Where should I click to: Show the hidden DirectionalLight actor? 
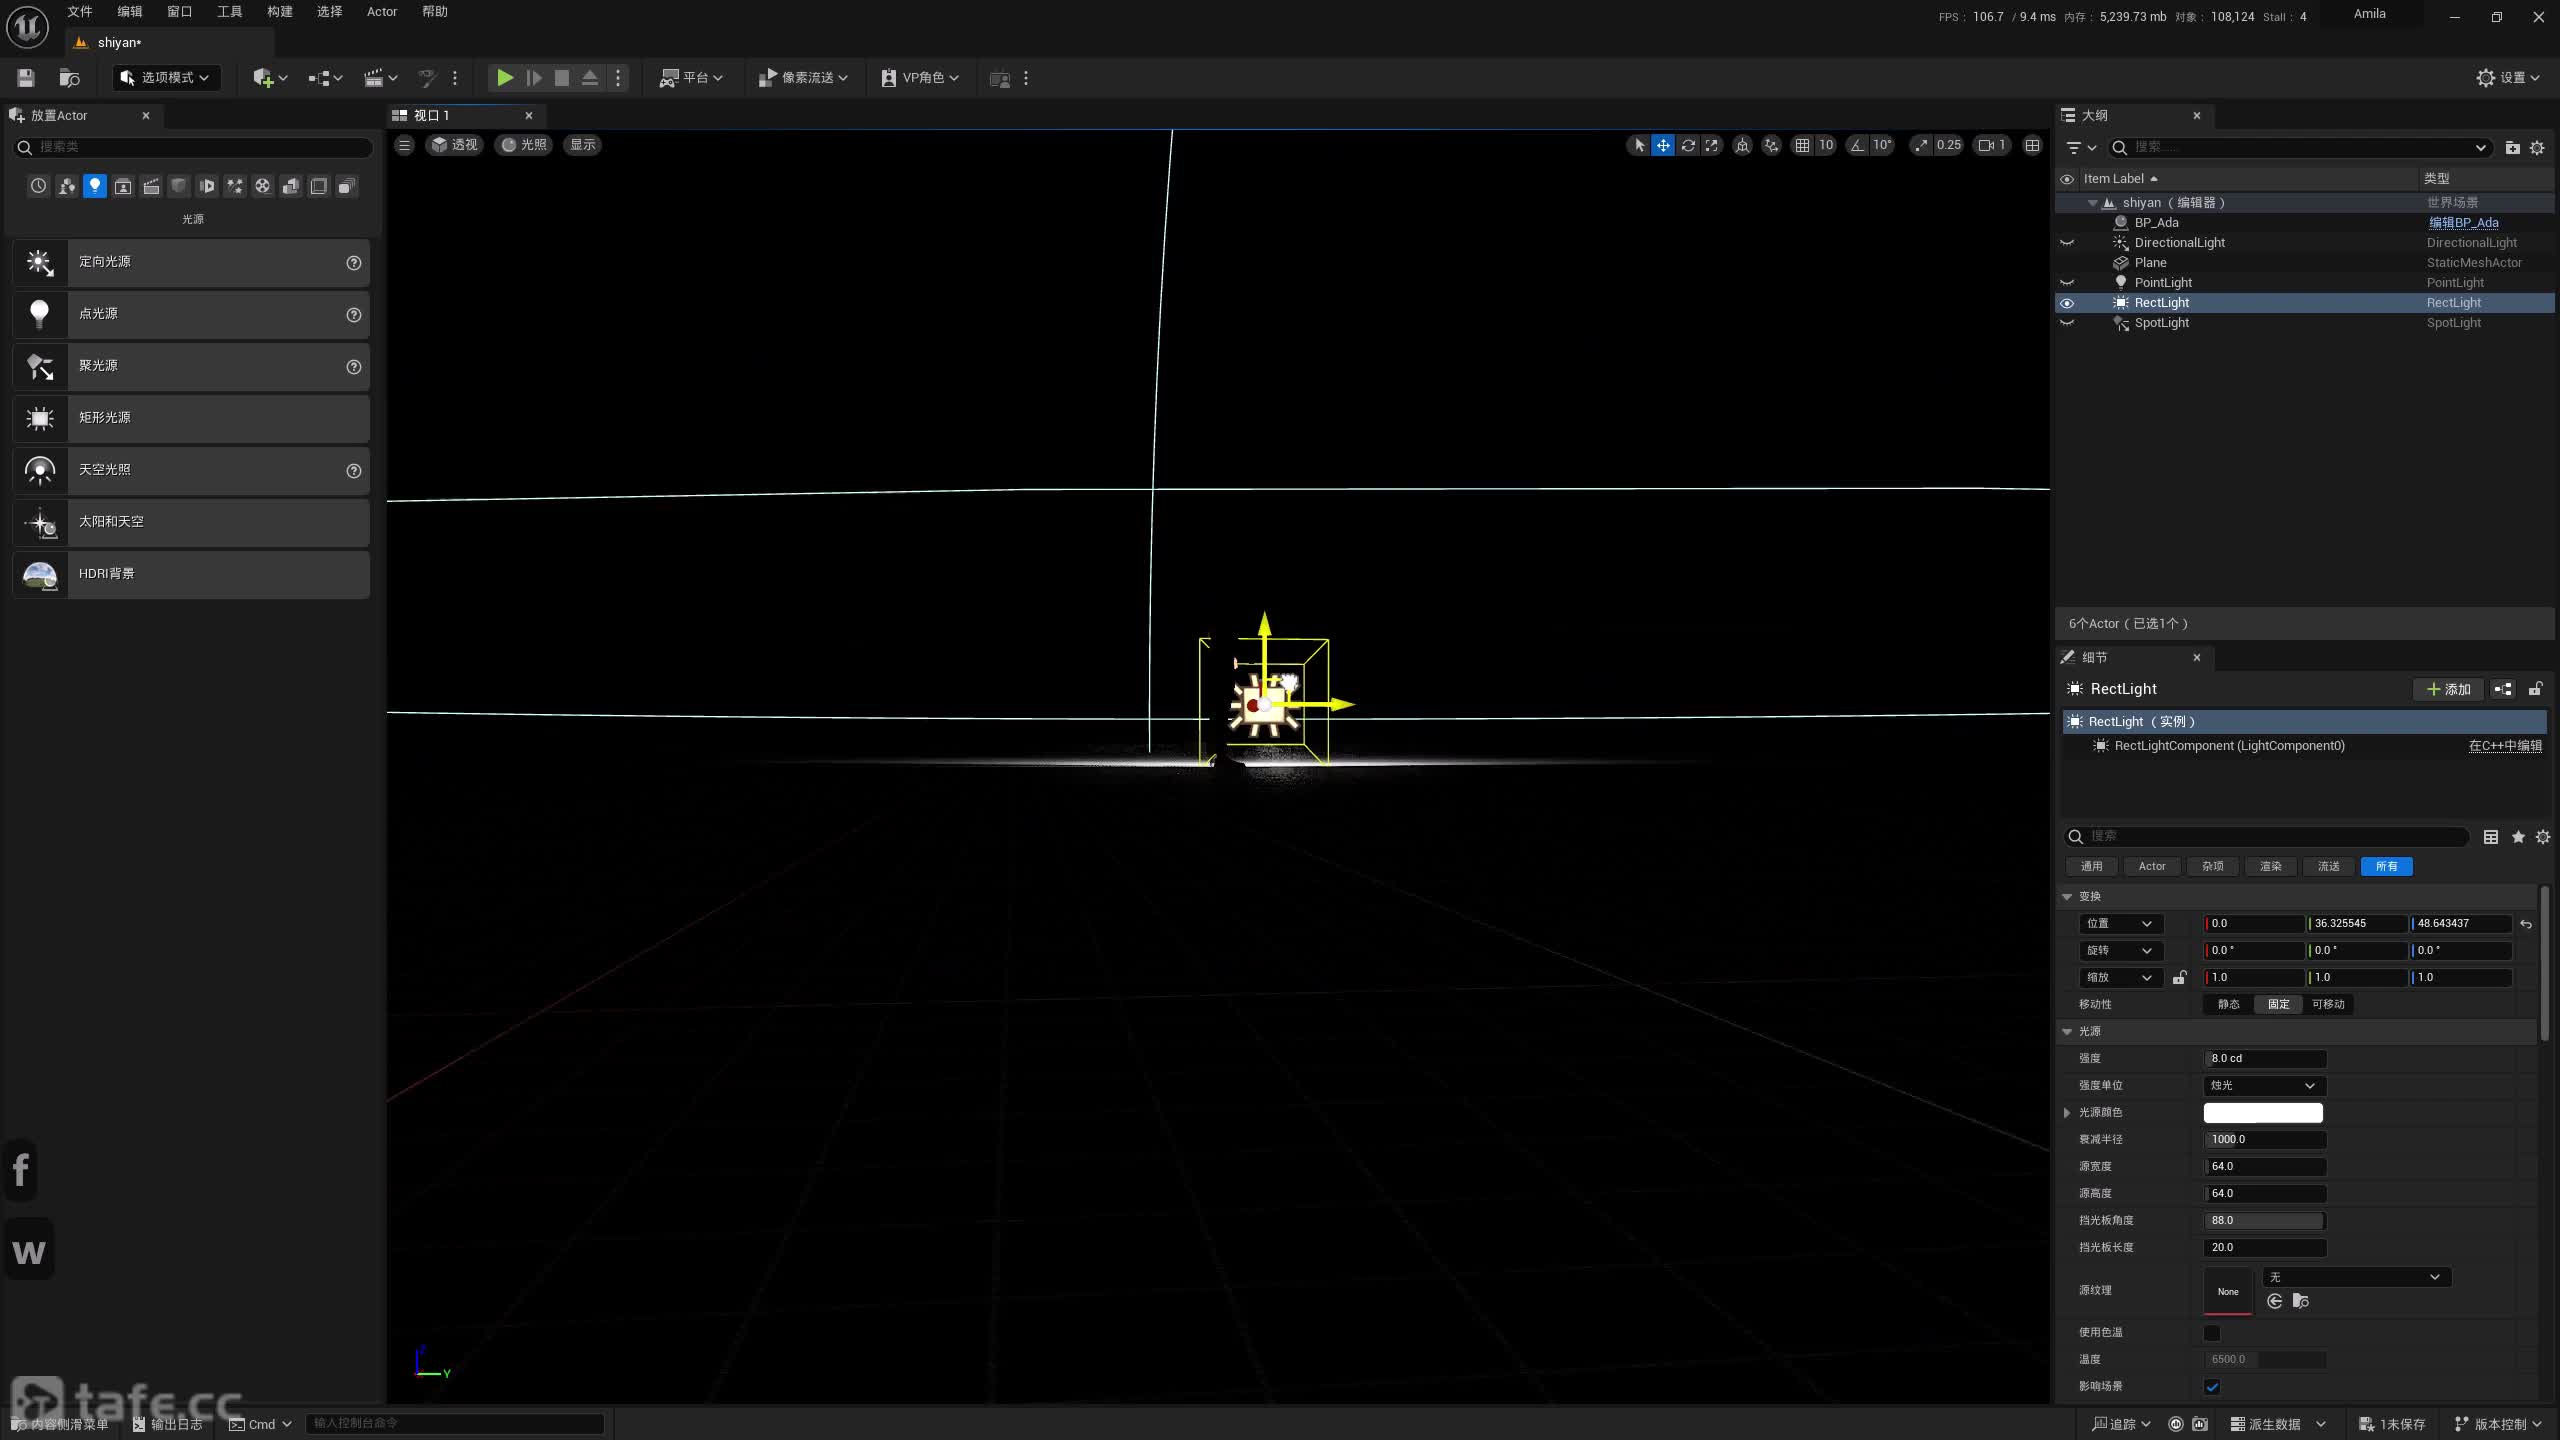tap(2067, 243)
